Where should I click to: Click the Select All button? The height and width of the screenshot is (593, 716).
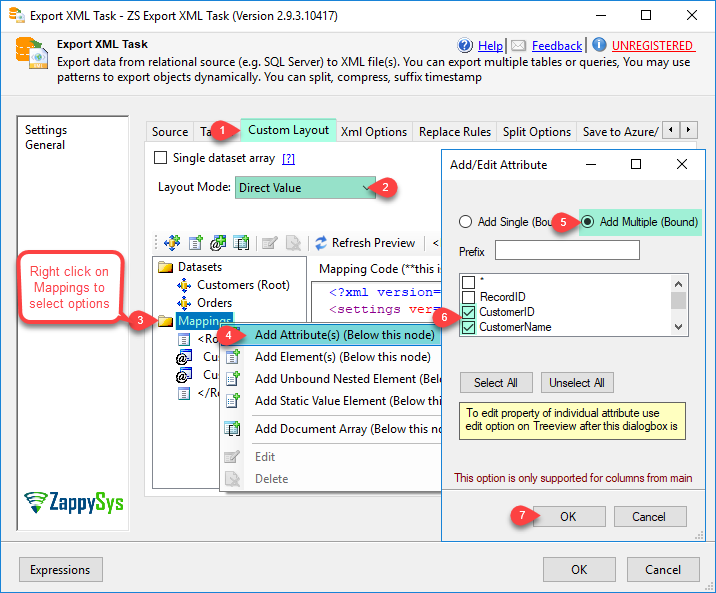pos(496,383)
